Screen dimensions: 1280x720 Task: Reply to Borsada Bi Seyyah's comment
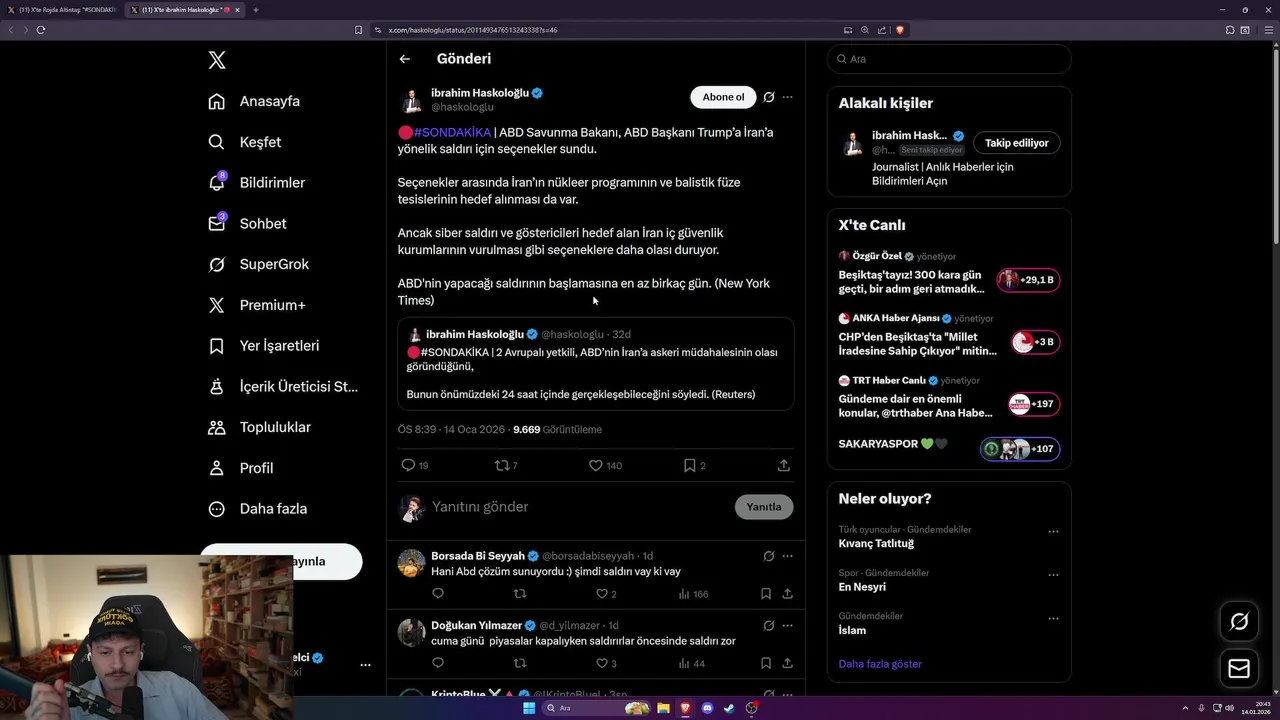[x=438, y=594]
